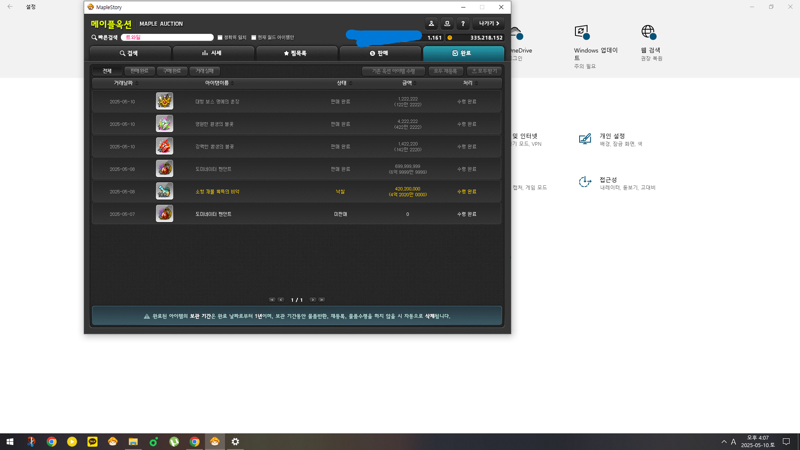This screenshot has height=450, width=800.
Task: Click the boss medal item icon in first row
Action: click(x=164, y=101)
